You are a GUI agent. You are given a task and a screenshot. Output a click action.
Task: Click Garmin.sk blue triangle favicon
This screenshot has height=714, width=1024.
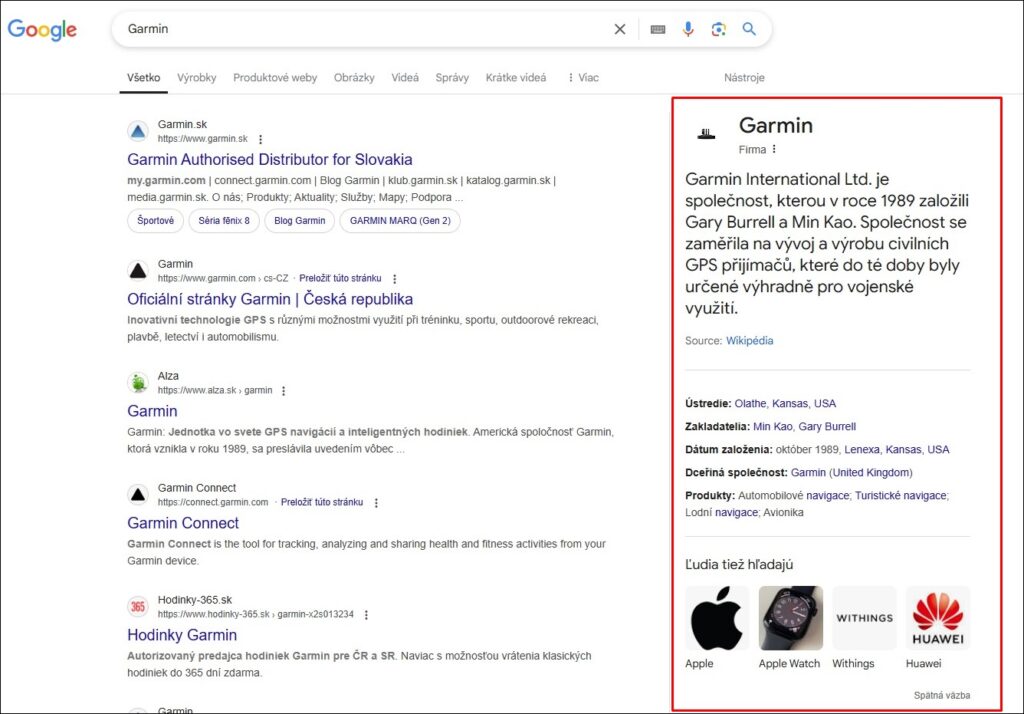click(138, 131)
